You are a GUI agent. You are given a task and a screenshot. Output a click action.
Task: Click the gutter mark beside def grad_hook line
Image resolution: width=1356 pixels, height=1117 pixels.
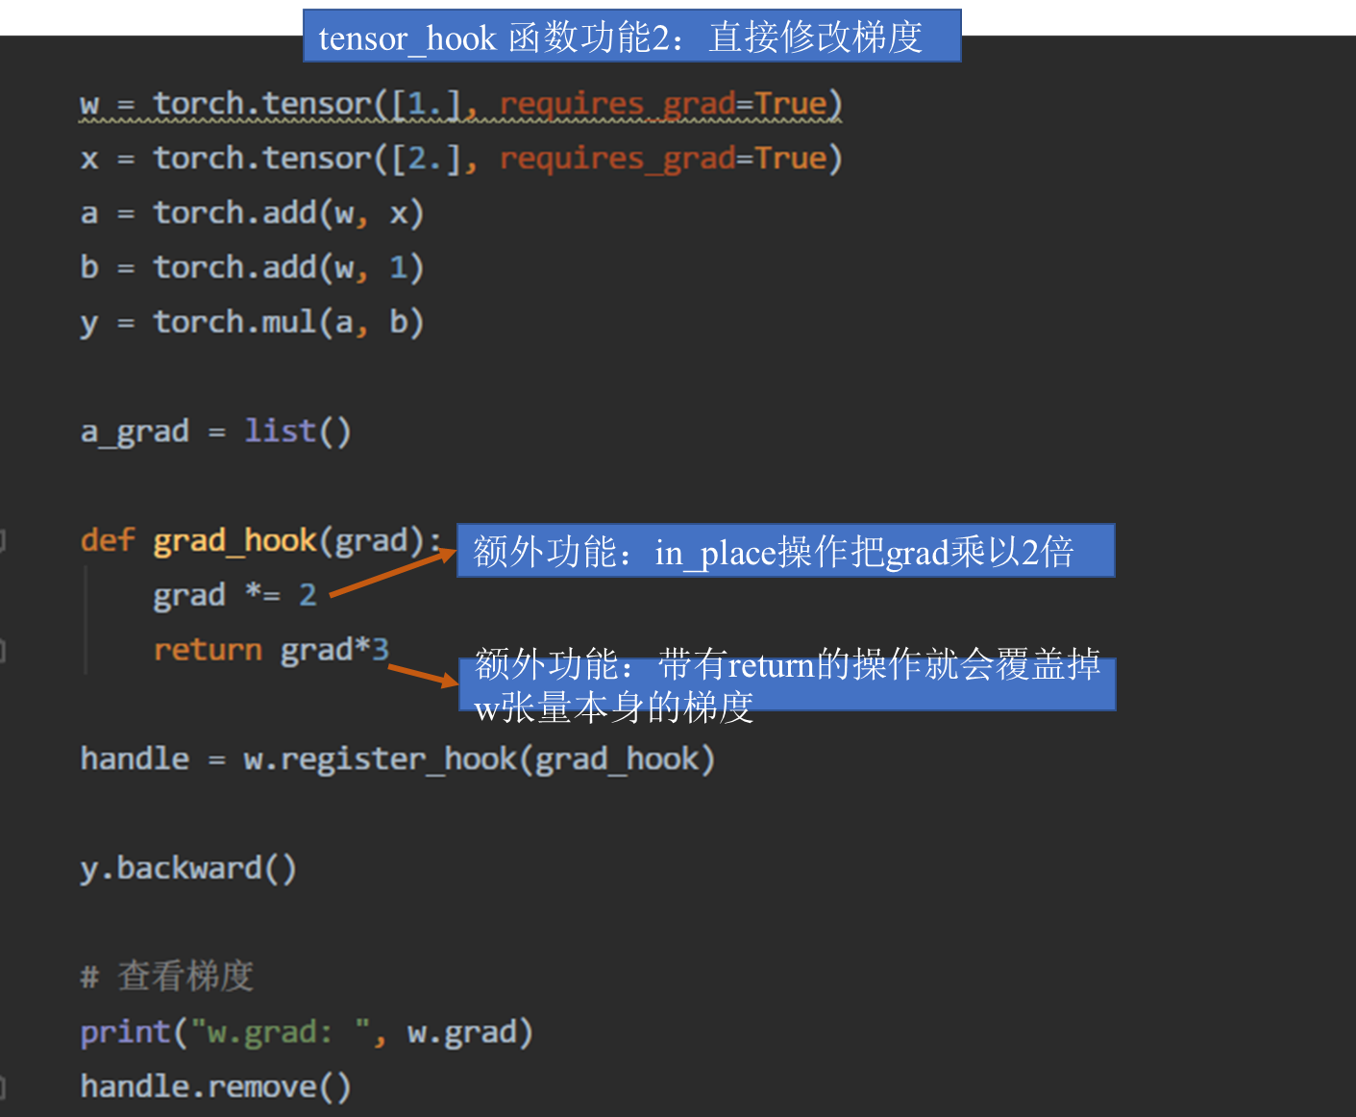3,540
